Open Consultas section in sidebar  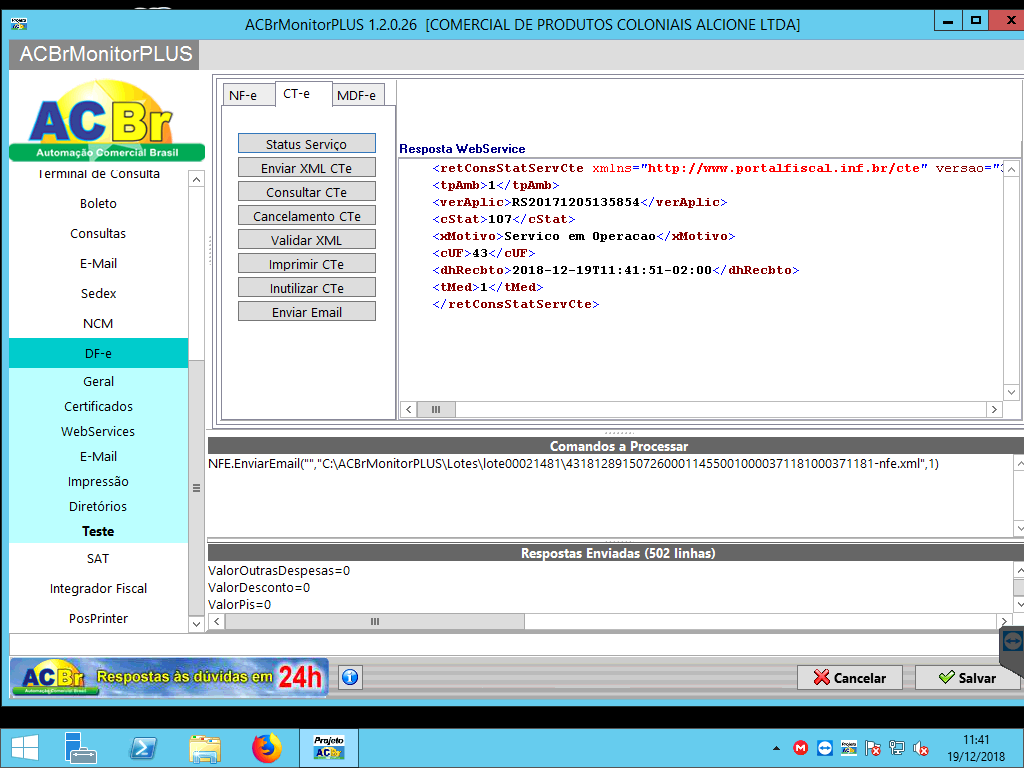pyautogui.click(x=99, y=233)
